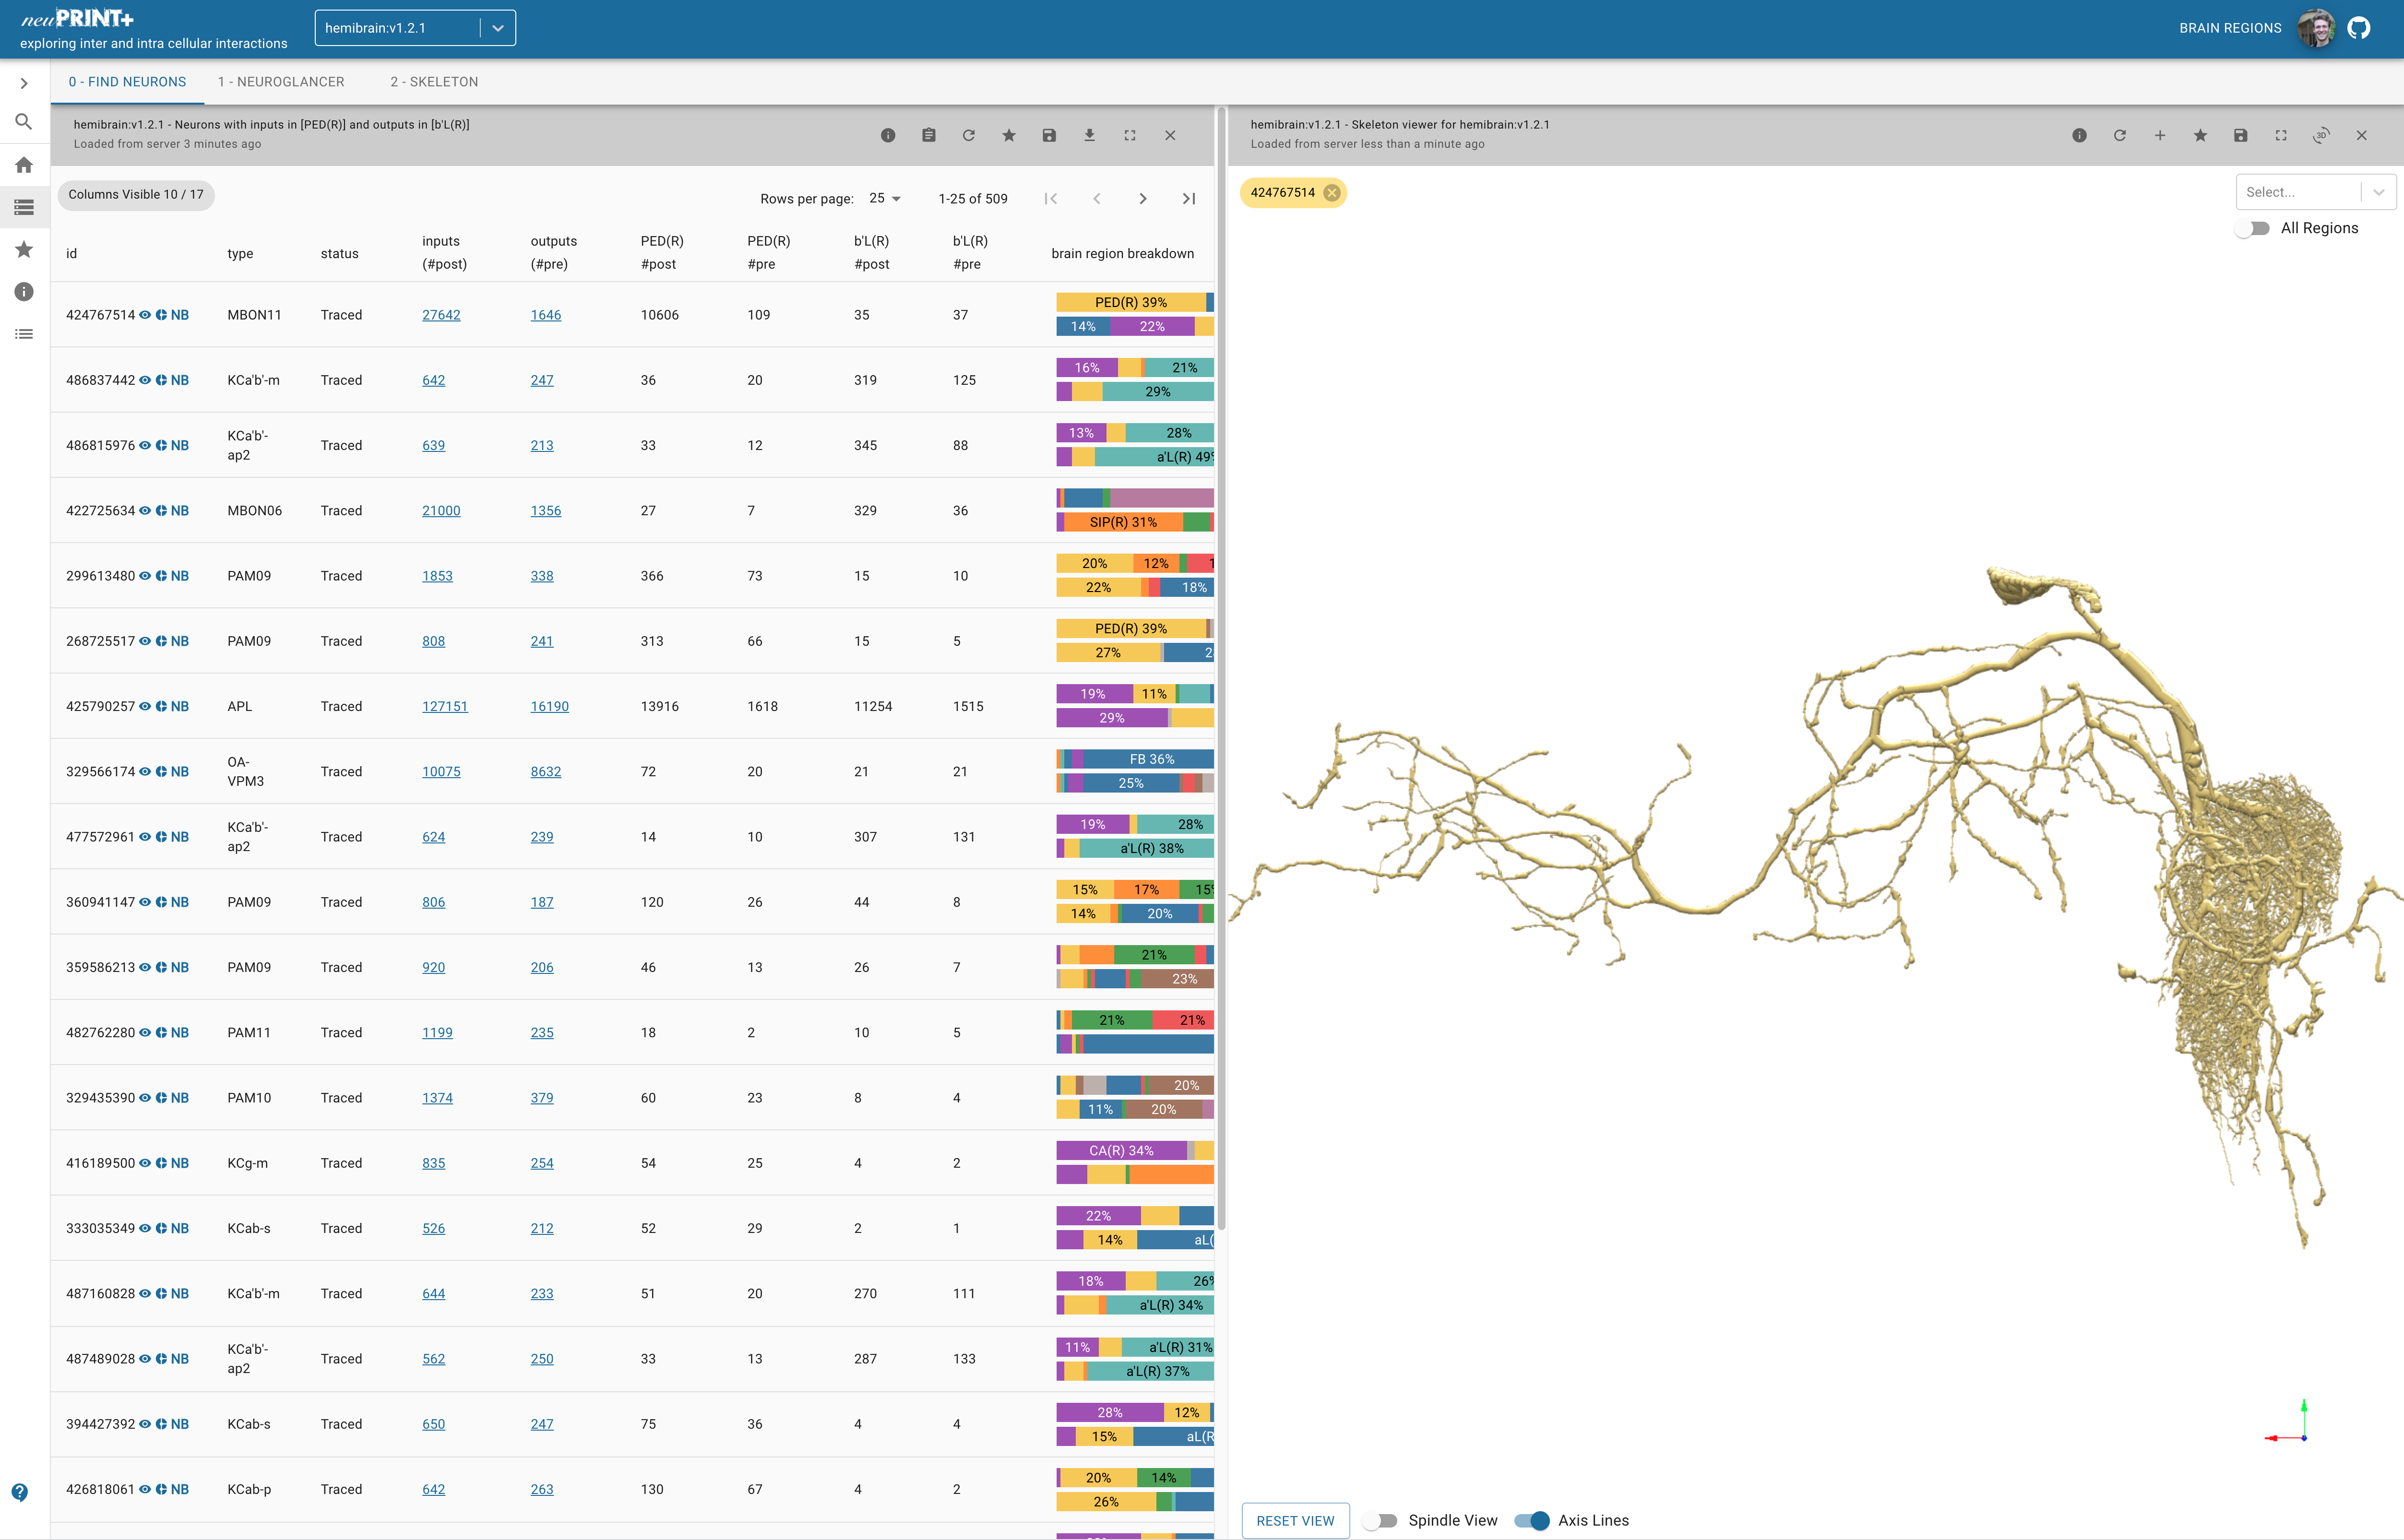Click the help question mark icon
Image resolution: width=2404 pixels, height=1540 pixels.
click(20, 1492)
